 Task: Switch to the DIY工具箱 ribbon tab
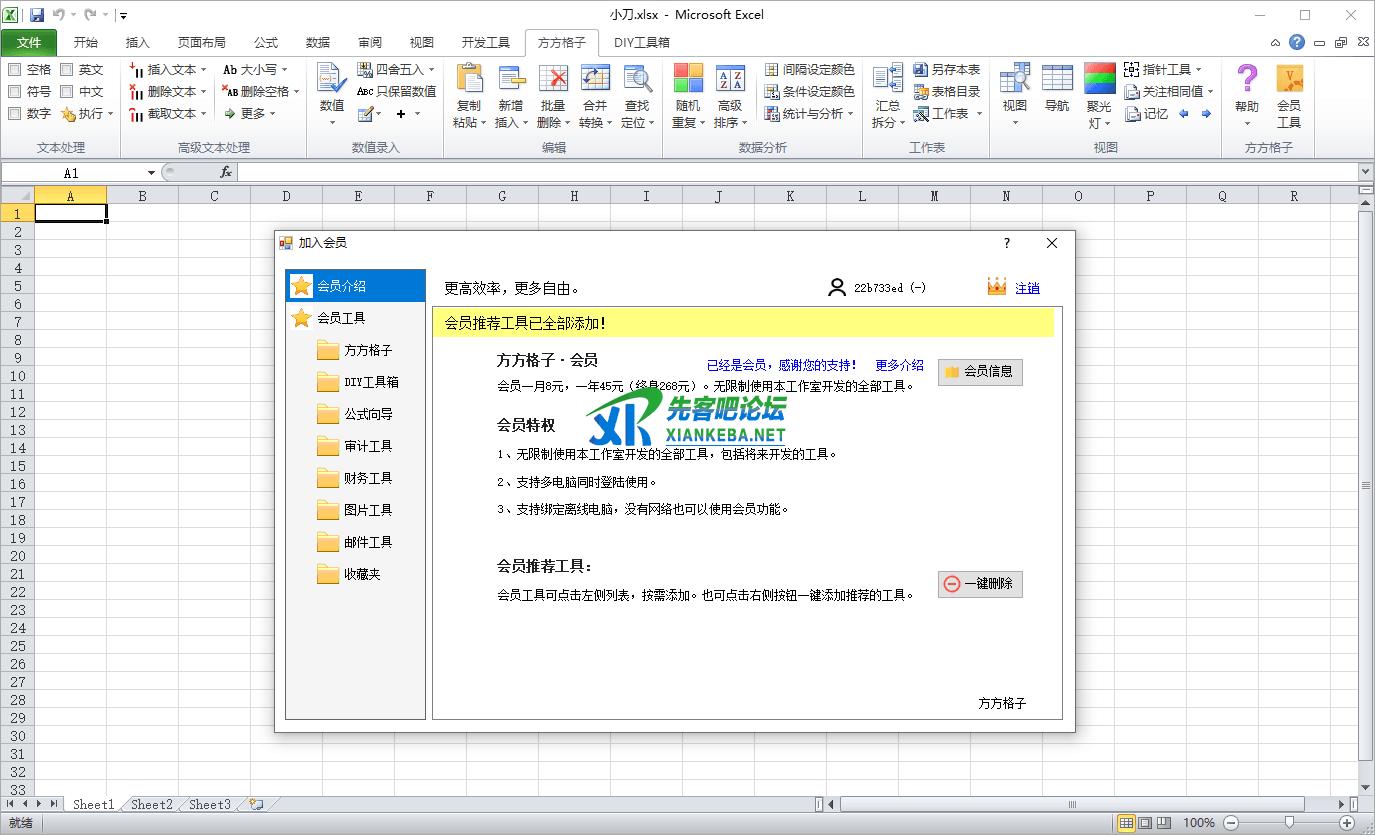point(640,42)
